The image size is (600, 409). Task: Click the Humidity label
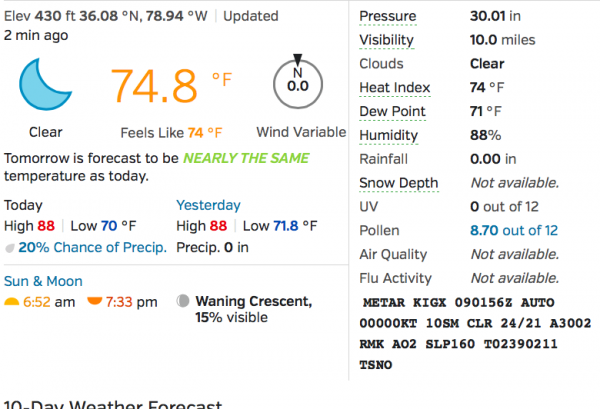[x=388, y=135]
